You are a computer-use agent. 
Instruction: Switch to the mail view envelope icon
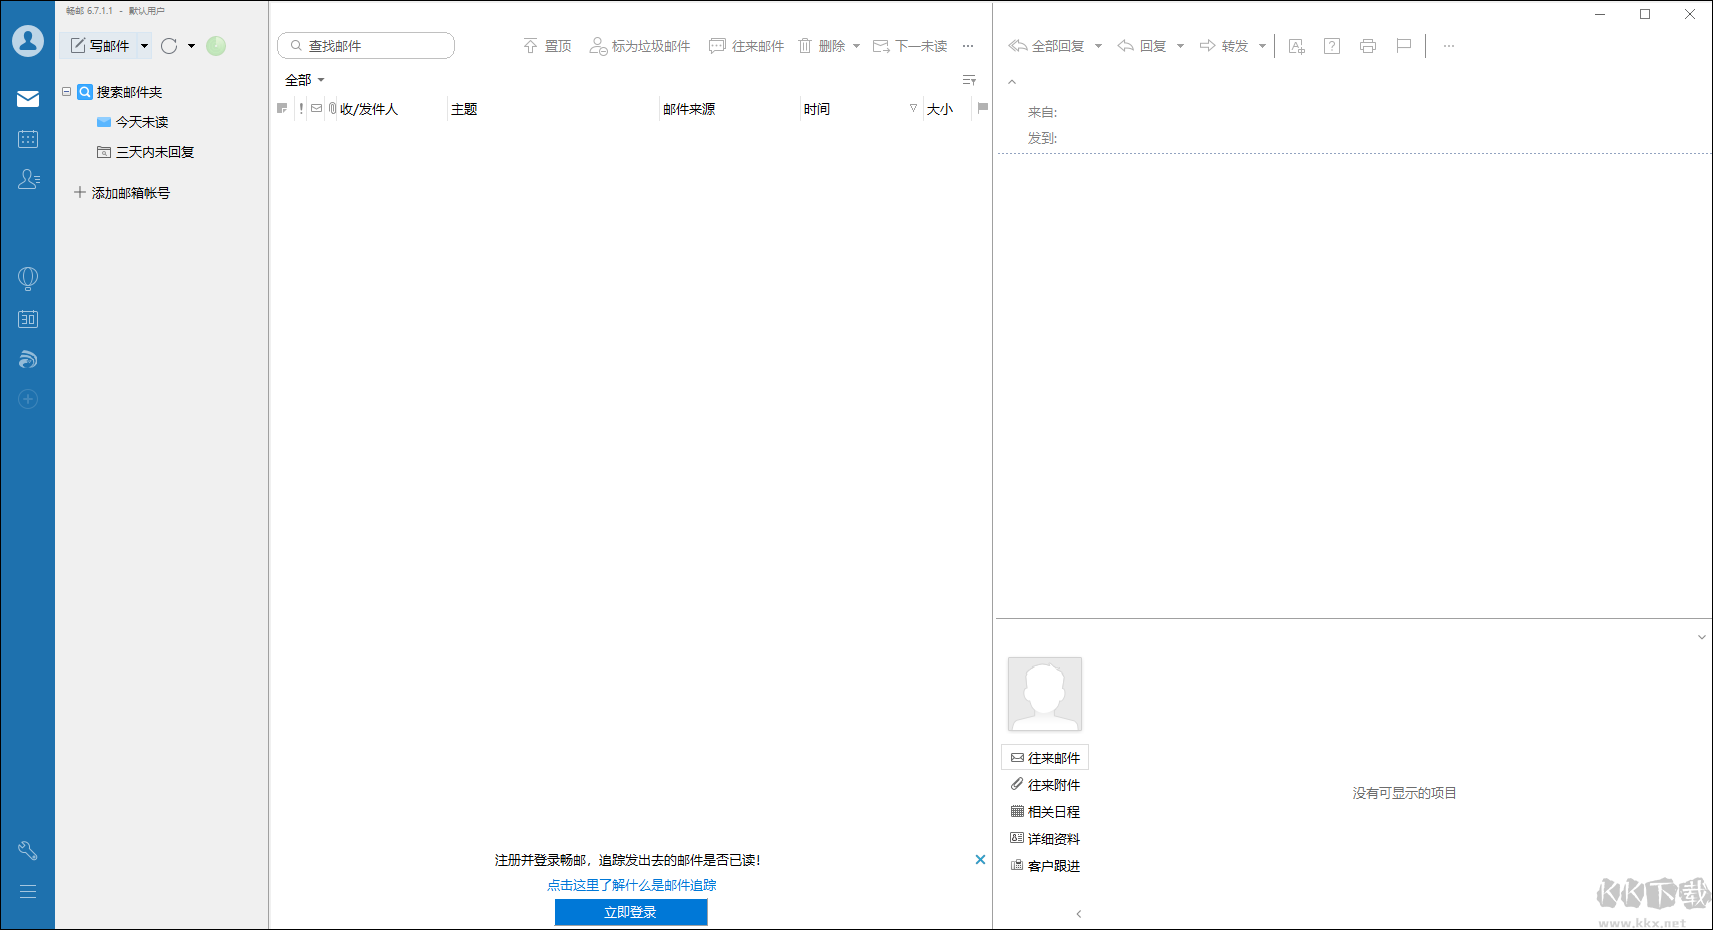[28, 99]
